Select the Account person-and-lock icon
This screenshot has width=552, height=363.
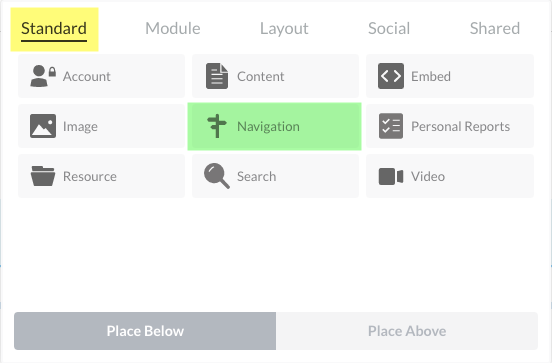pyautogui.click(x=43, y=76)
